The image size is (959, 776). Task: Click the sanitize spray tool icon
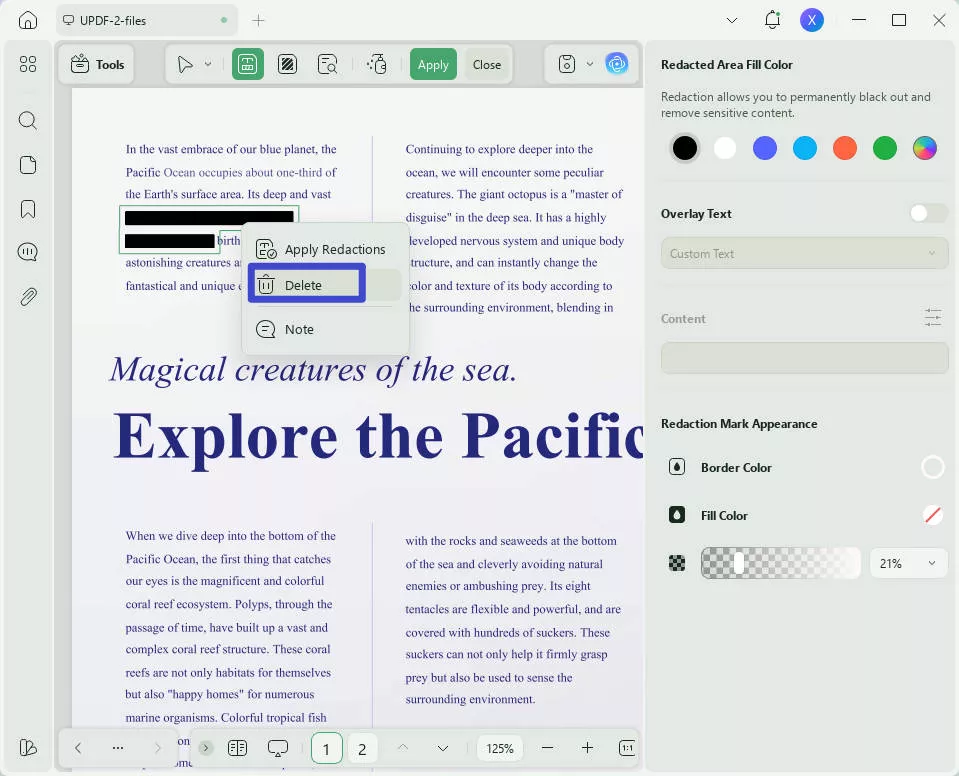(377, 64)
